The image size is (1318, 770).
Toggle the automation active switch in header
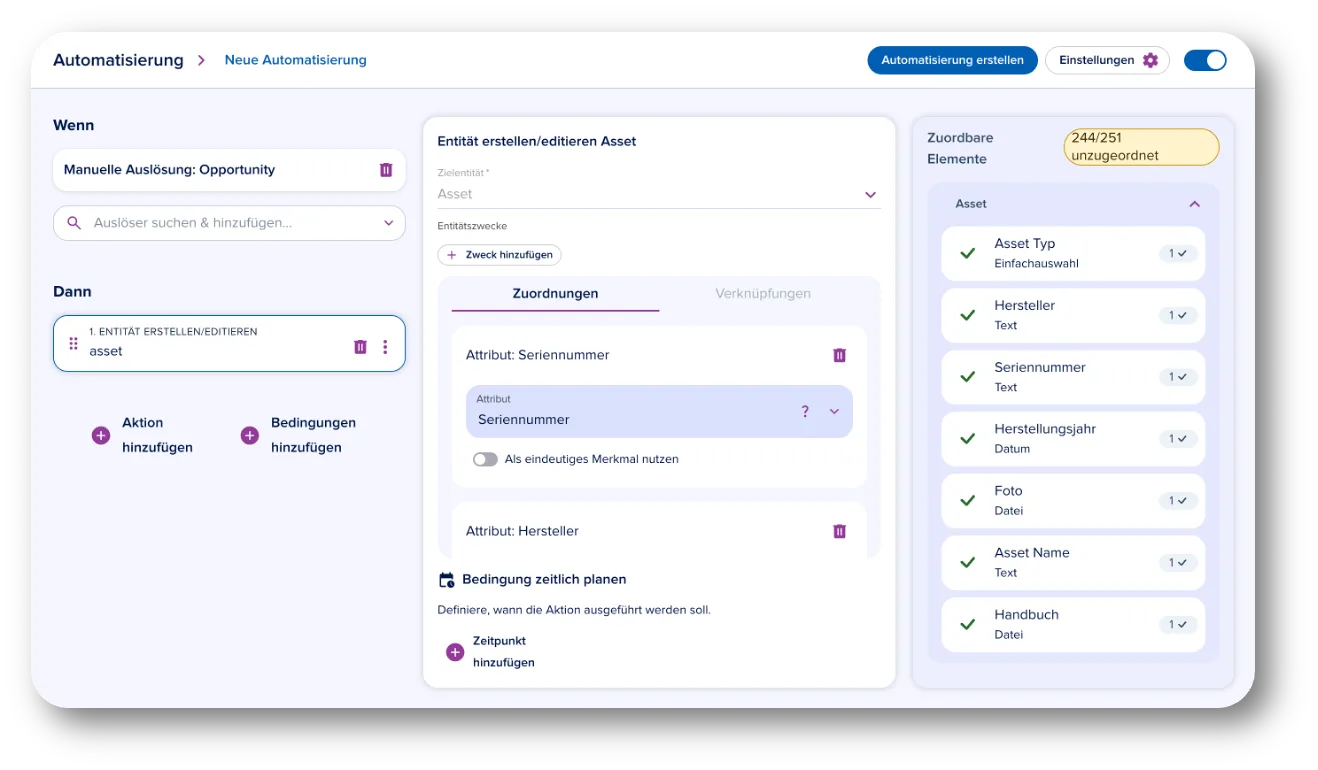tap(1205, 60)
